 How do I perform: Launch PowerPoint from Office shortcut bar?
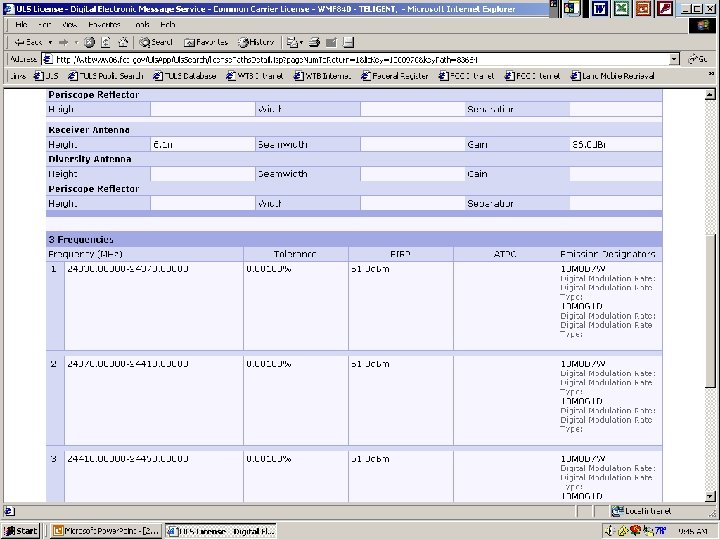coord(643,8)
